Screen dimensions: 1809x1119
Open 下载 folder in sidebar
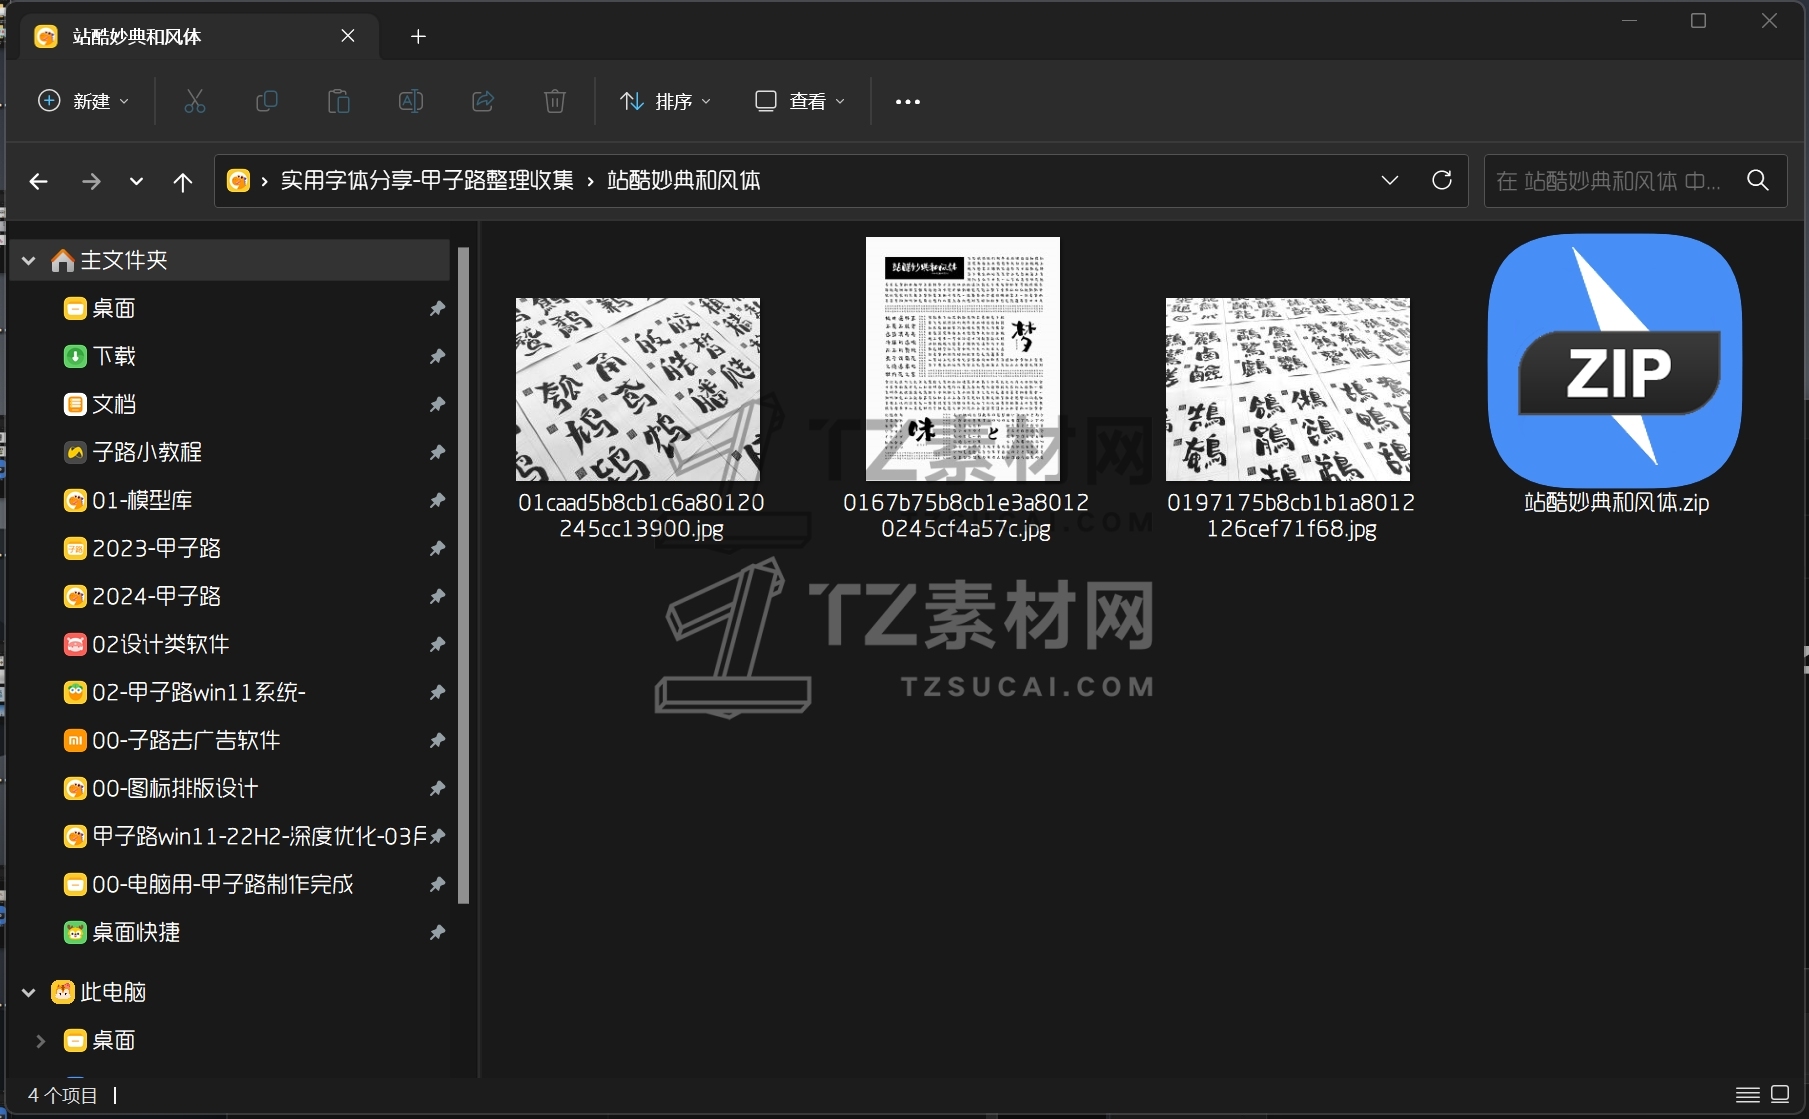(x=113, y=356)
